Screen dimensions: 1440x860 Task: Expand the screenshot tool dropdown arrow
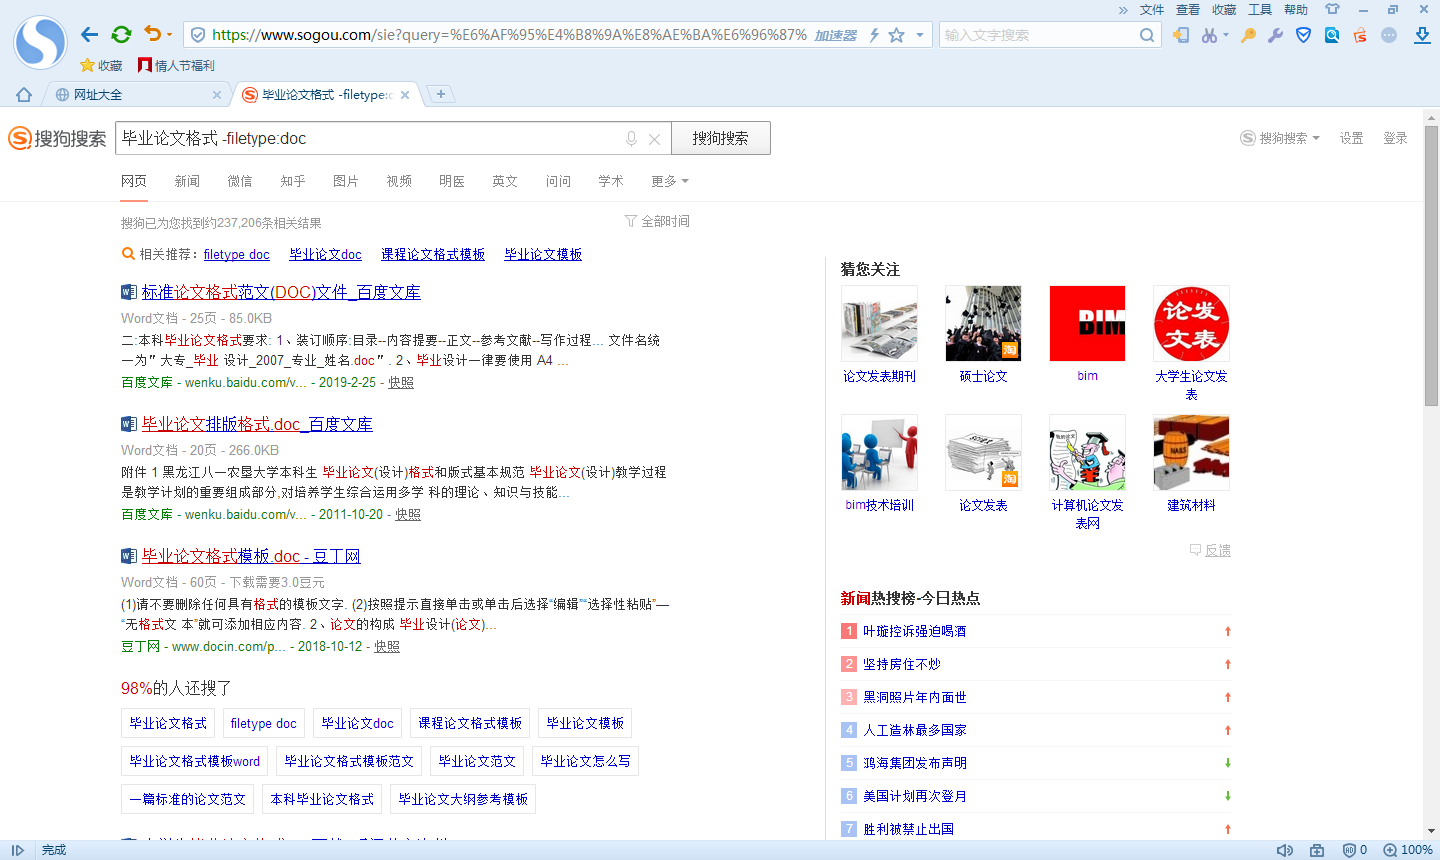coord(1225,35)
